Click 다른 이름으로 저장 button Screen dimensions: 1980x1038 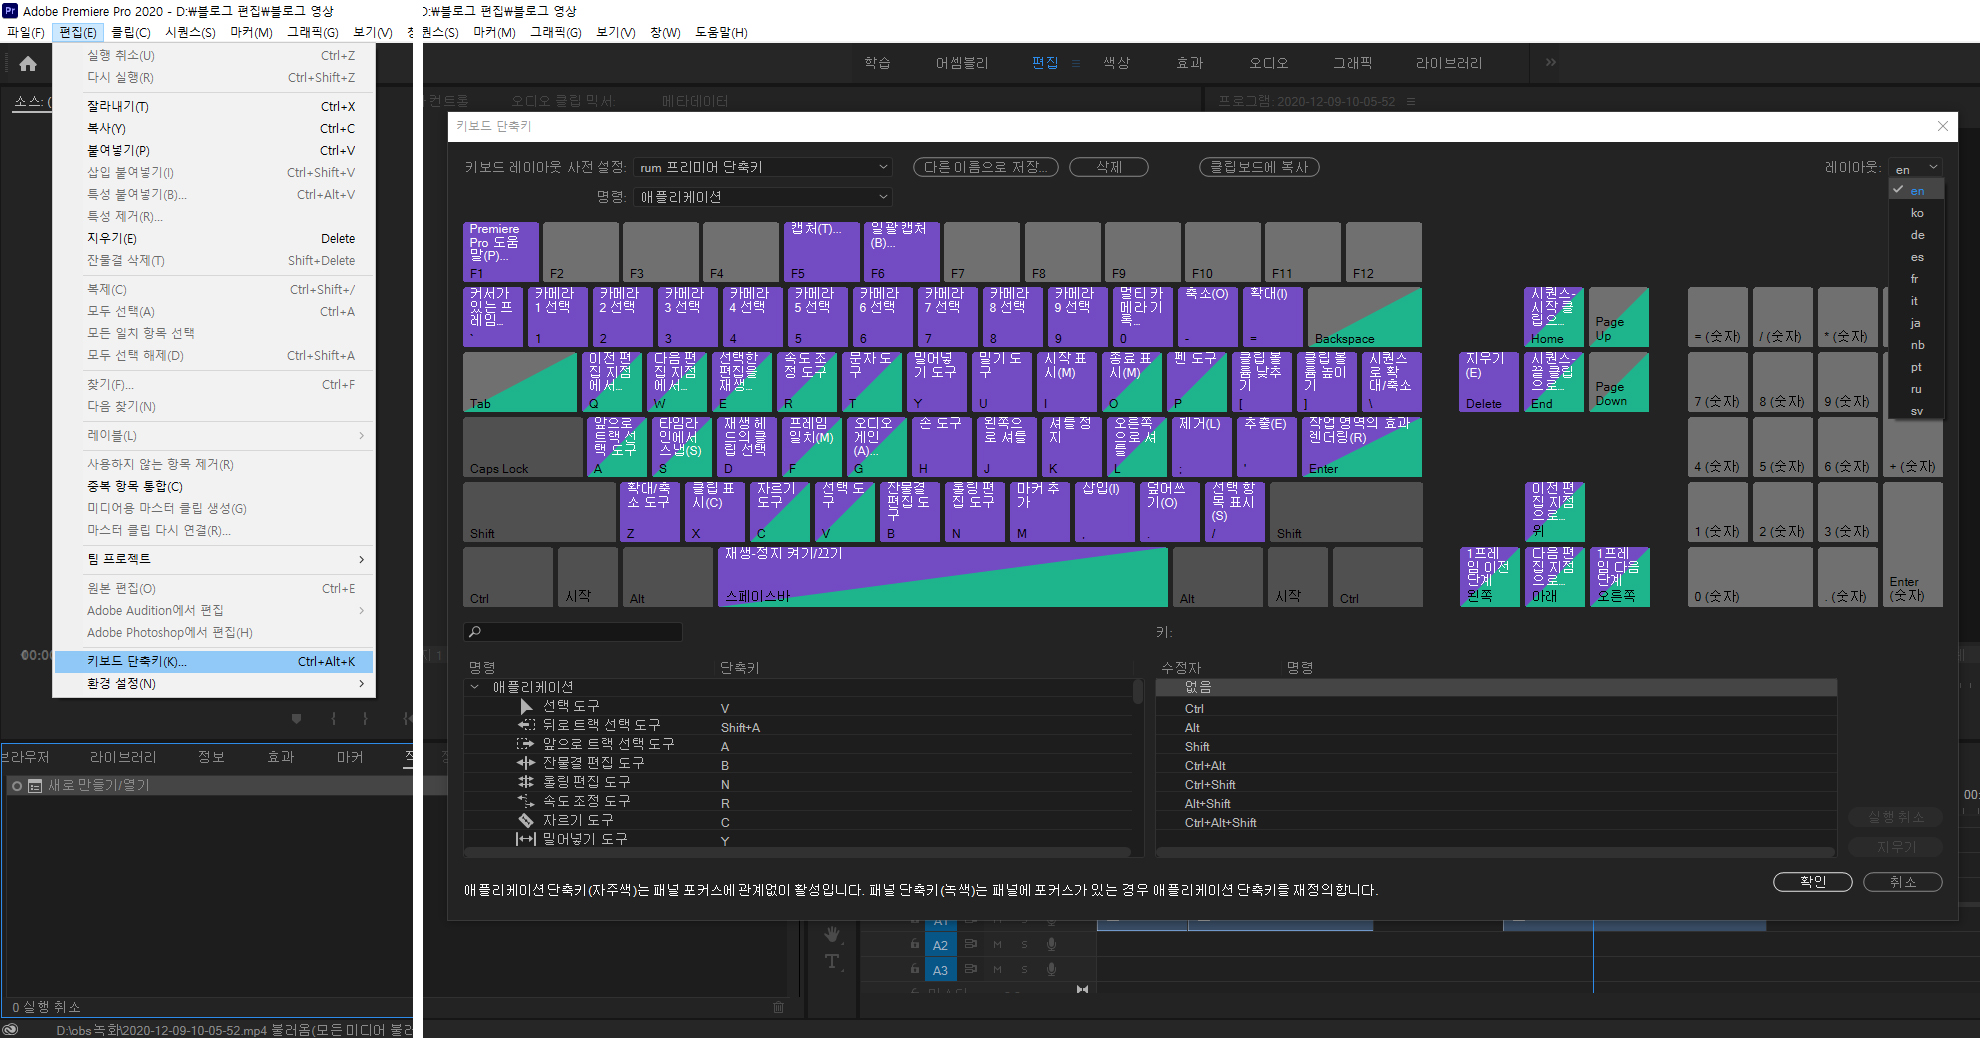[985, 167]
